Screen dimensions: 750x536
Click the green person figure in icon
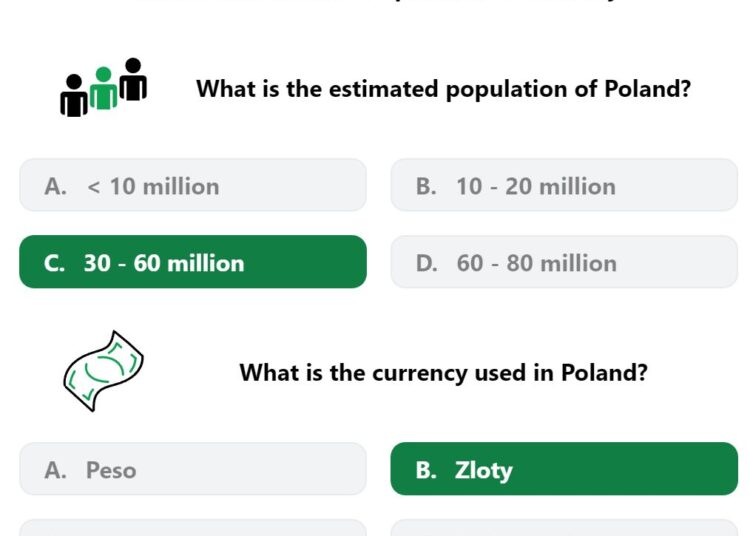(103, 88)
